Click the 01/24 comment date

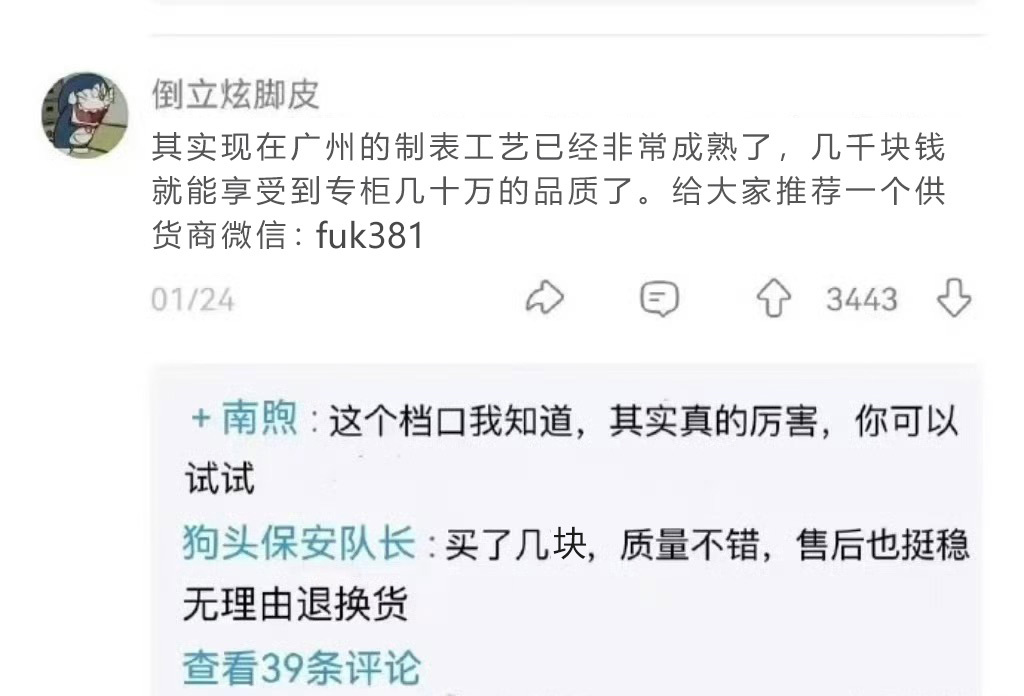pos(193,300)
